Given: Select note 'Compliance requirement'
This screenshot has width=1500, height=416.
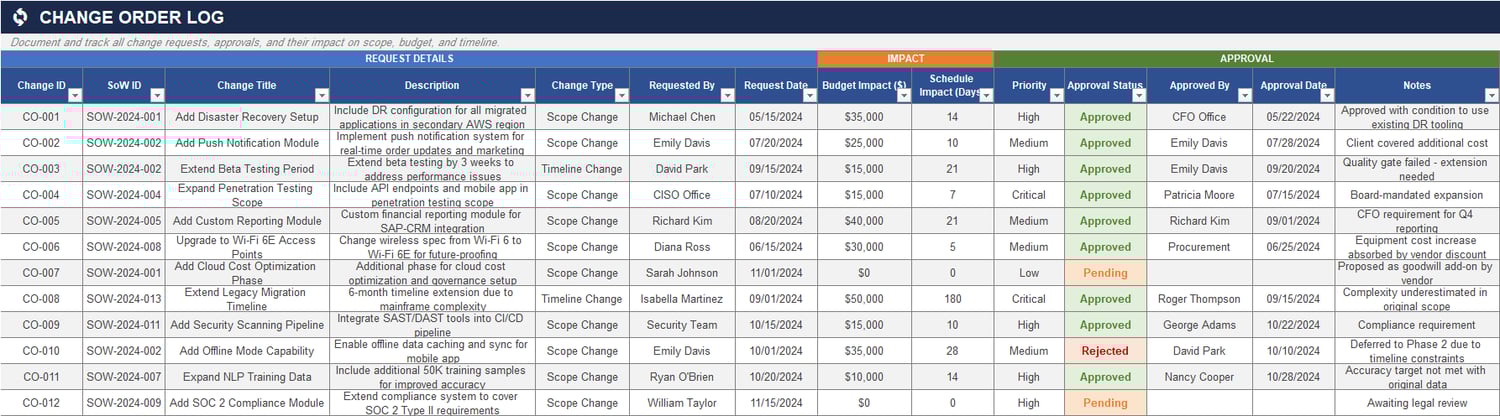Looking at the screenshot, I should [1416, 325].
